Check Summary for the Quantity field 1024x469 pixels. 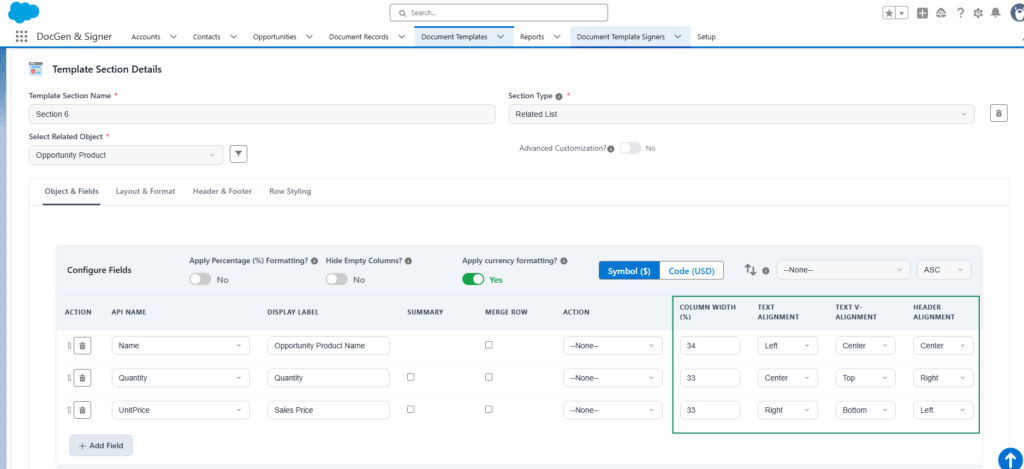[x=411, y=377]
